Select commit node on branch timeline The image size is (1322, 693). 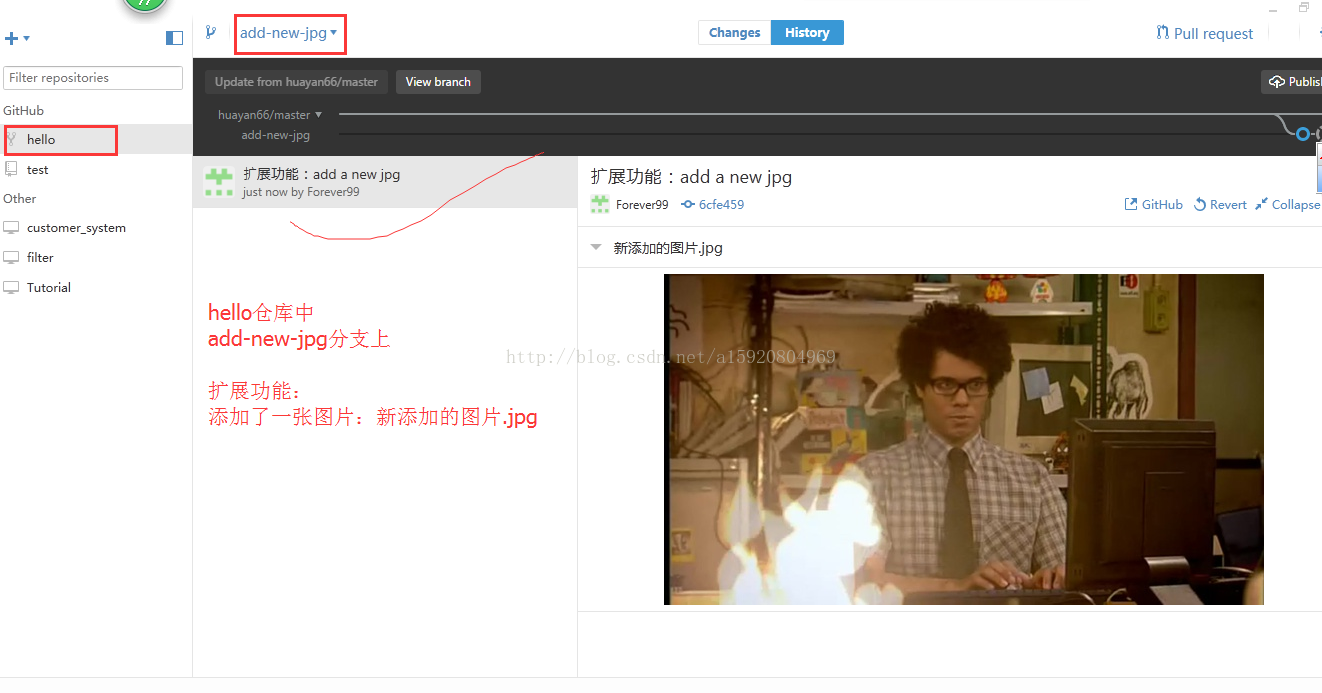[1302, 134]
